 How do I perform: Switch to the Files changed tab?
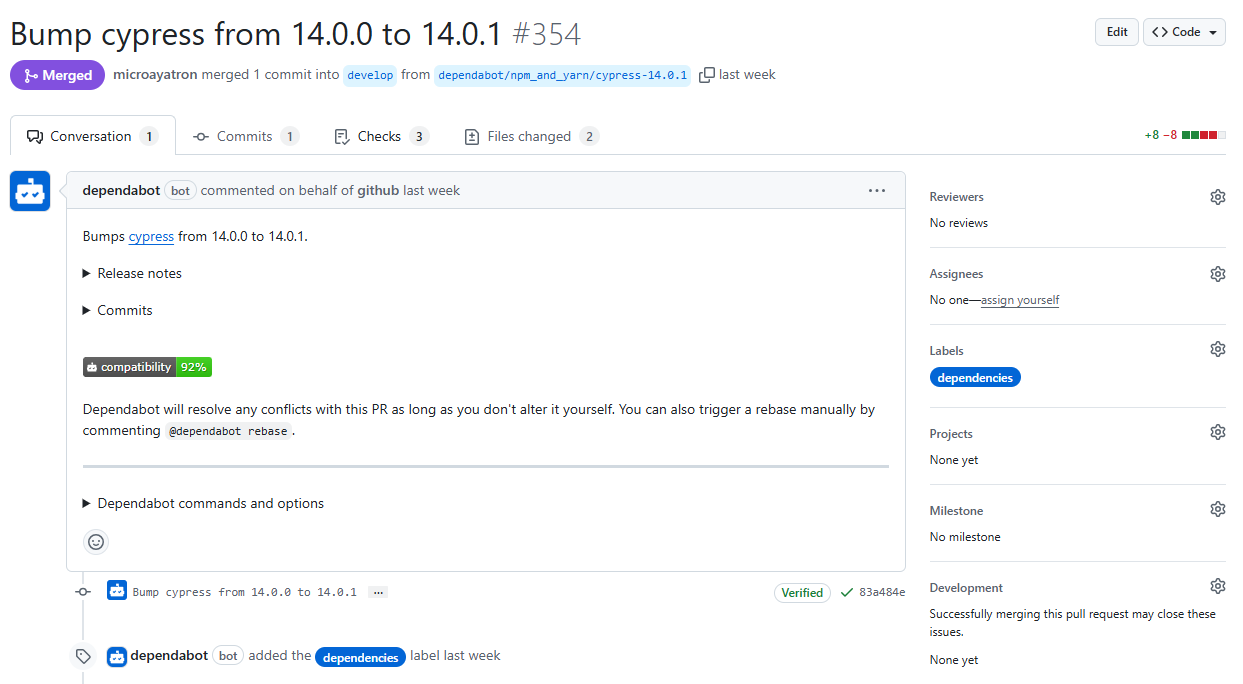coord(531,136)
